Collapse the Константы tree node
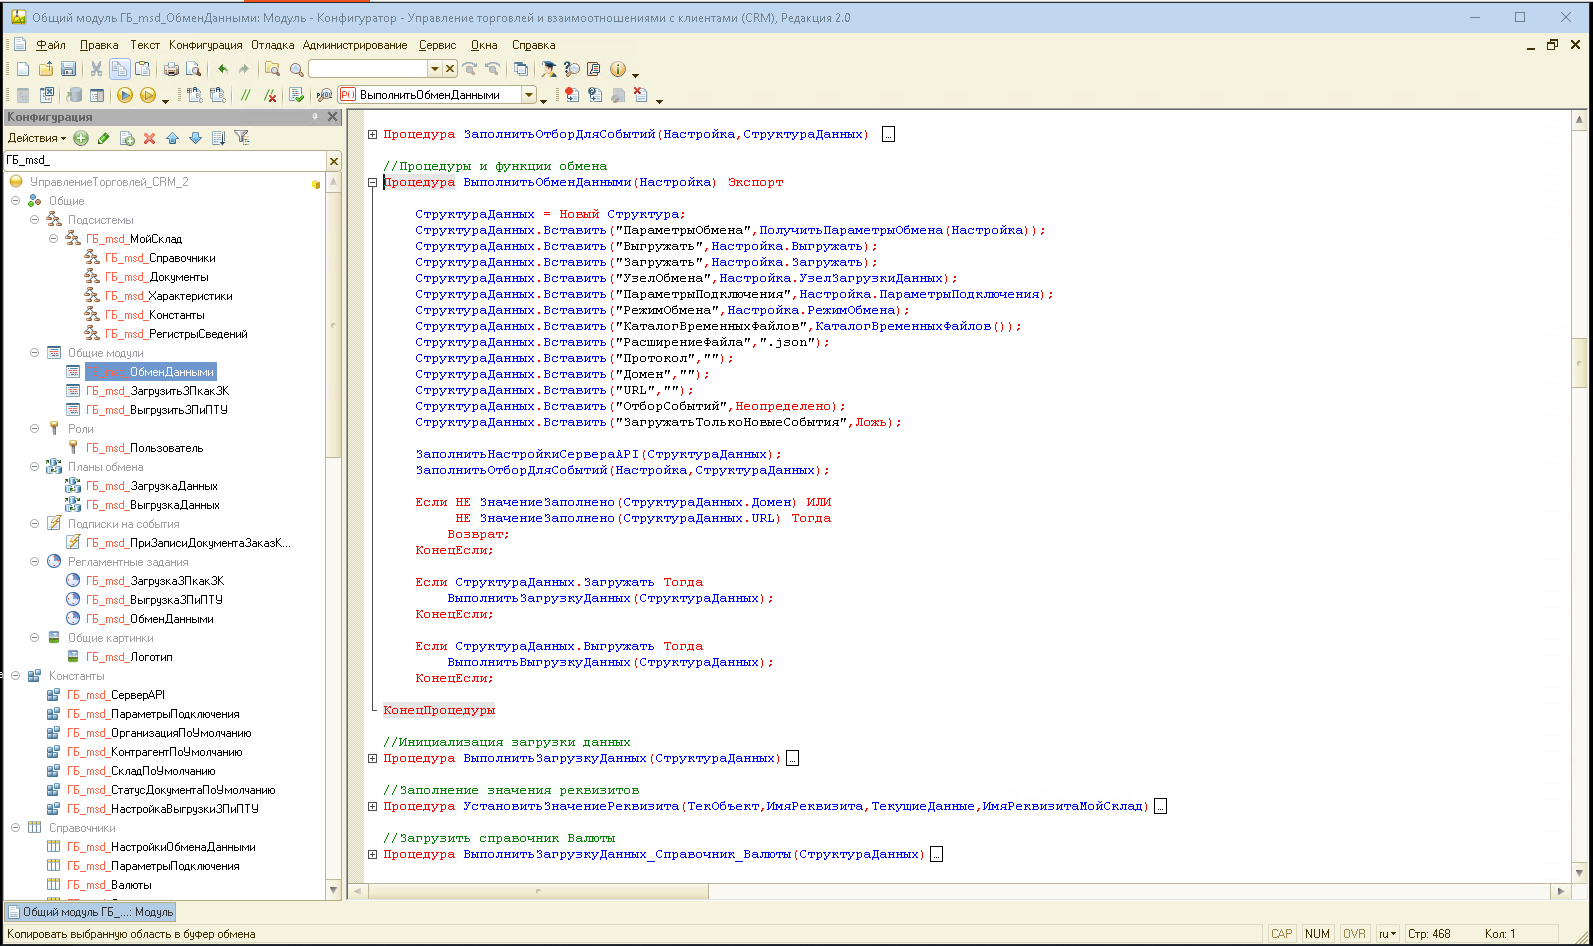This screenshot has height=946, width=1593. point(16,676)
